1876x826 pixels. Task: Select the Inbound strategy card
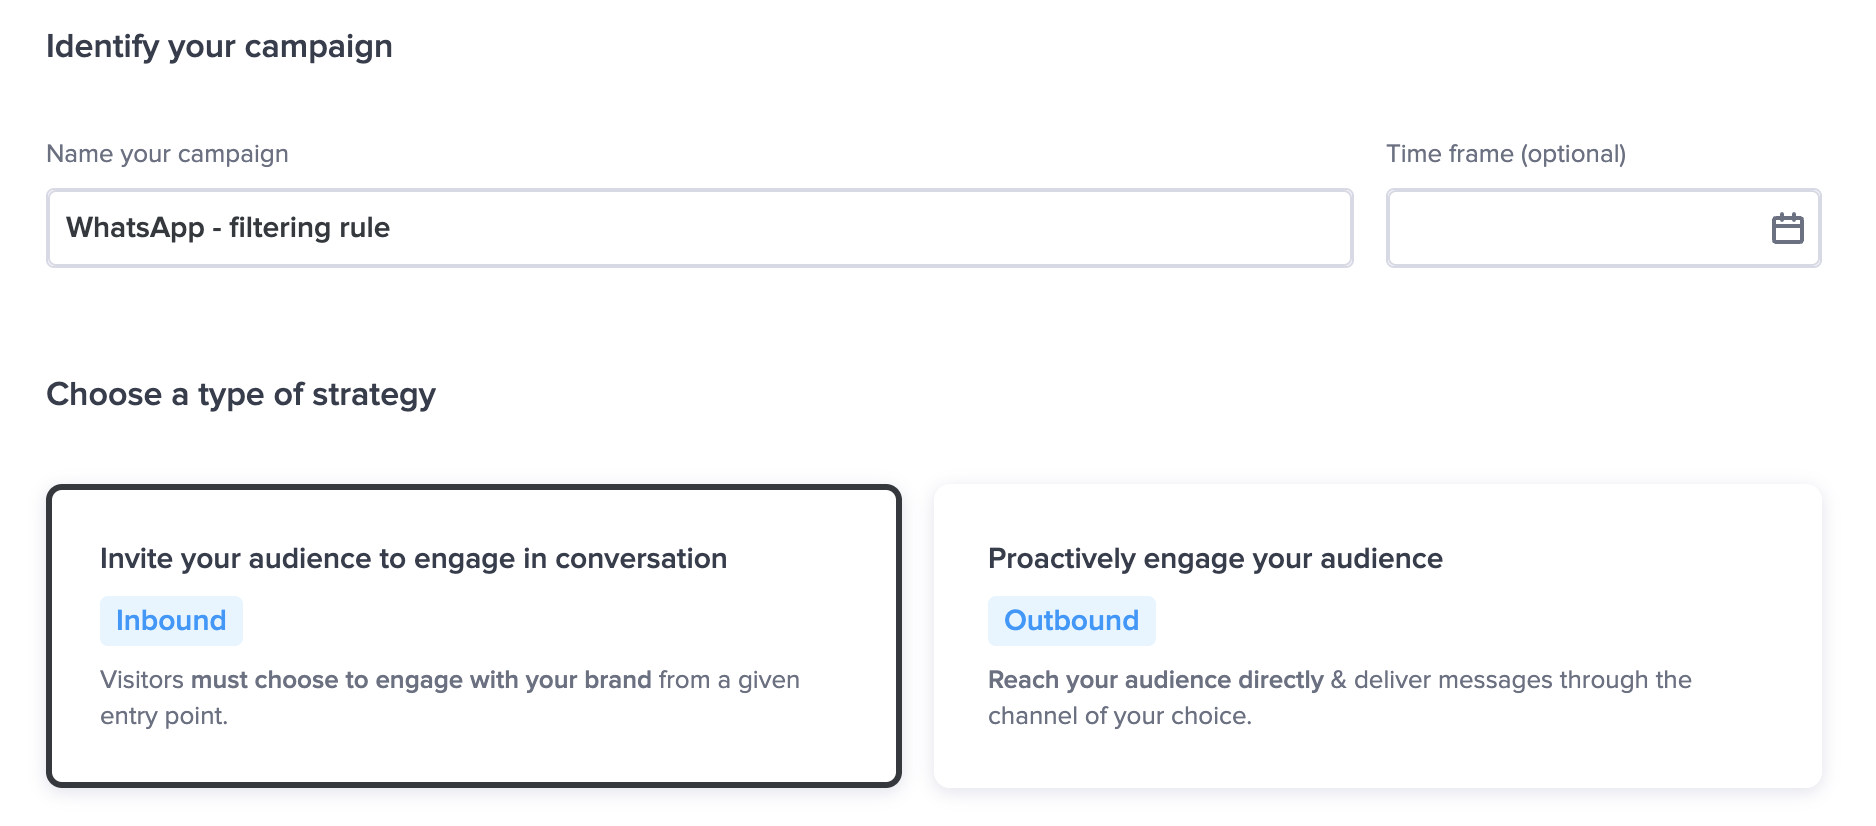click(474, 636)
